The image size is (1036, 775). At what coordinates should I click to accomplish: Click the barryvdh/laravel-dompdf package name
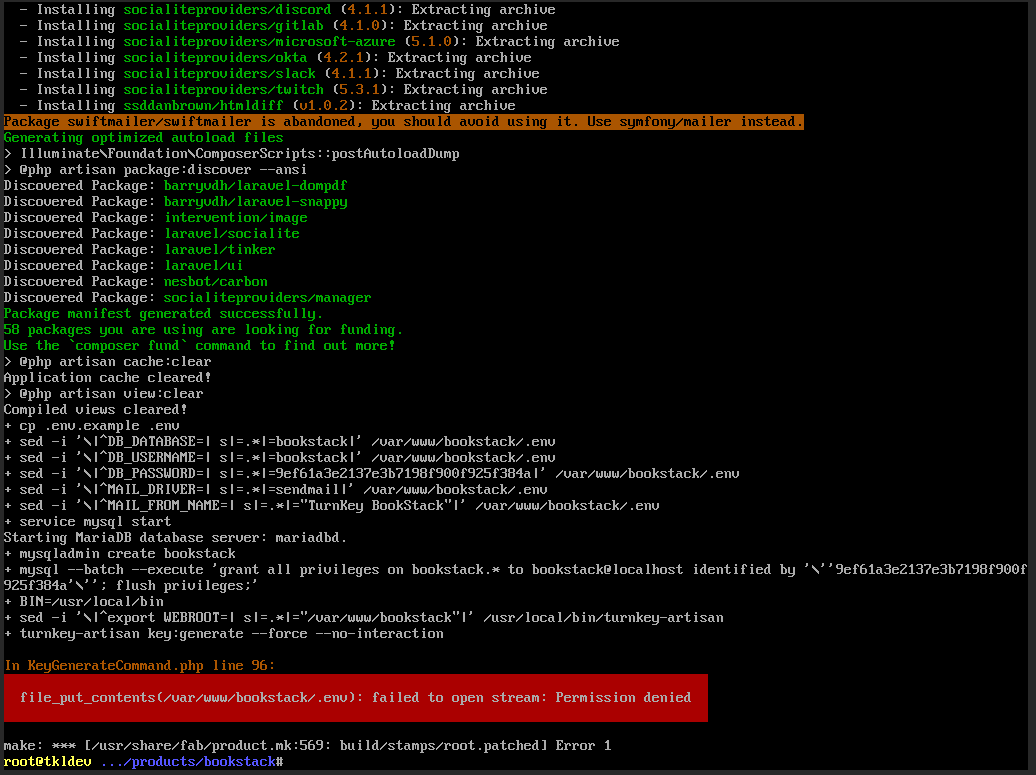pos(255,185)
